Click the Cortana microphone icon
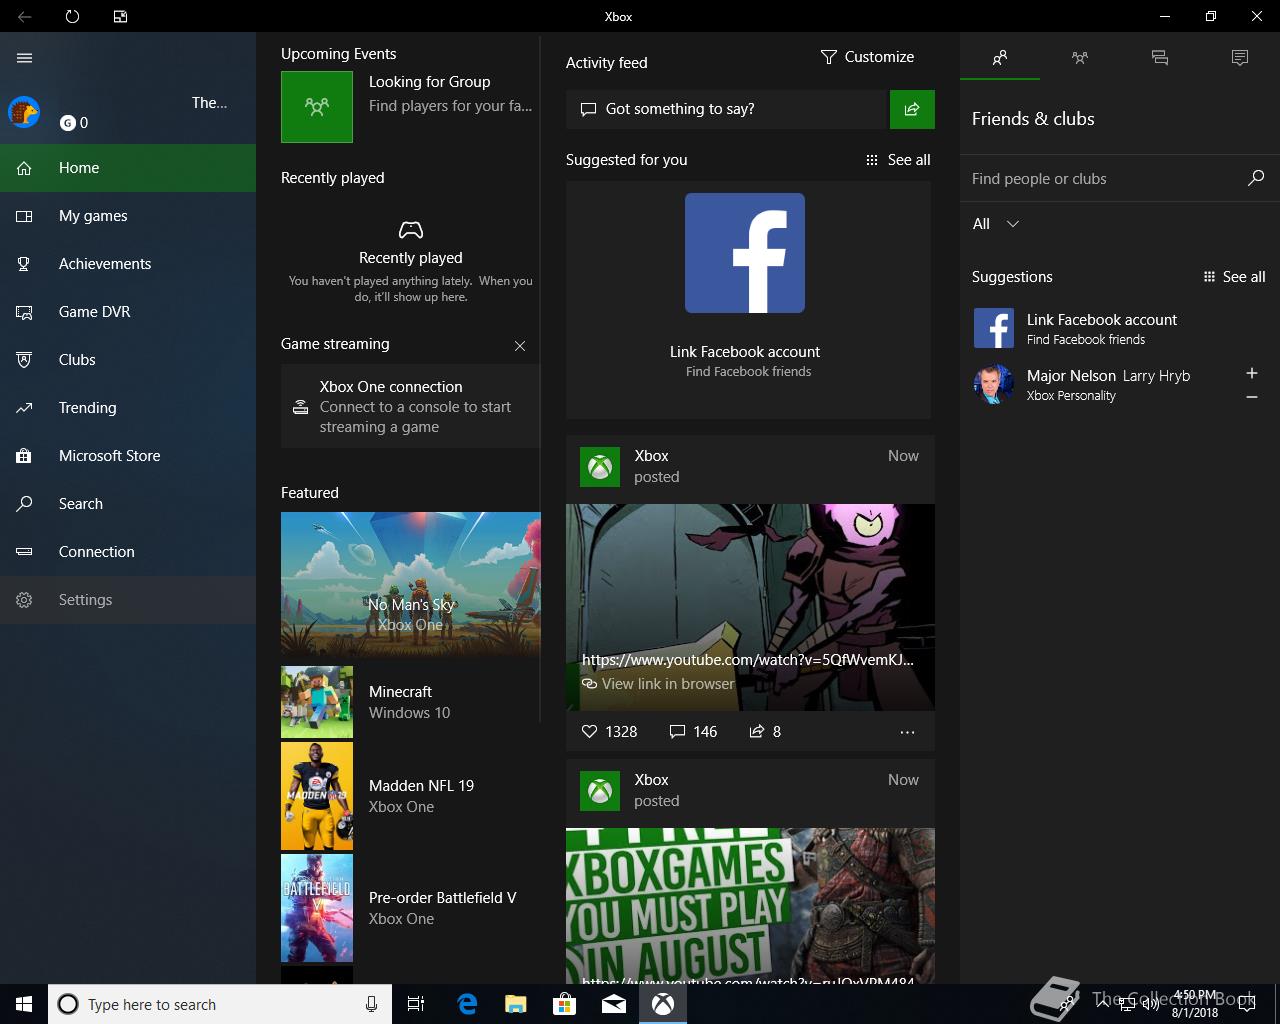 coord(371,1004)
